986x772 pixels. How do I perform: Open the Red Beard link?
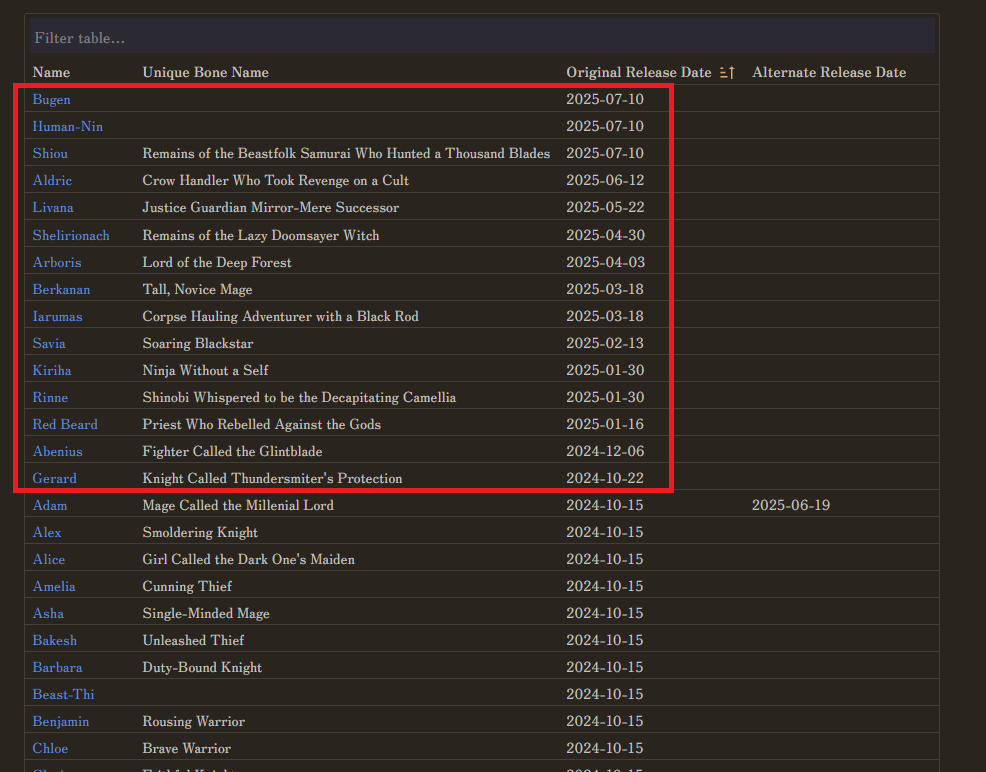coord(65,424)
